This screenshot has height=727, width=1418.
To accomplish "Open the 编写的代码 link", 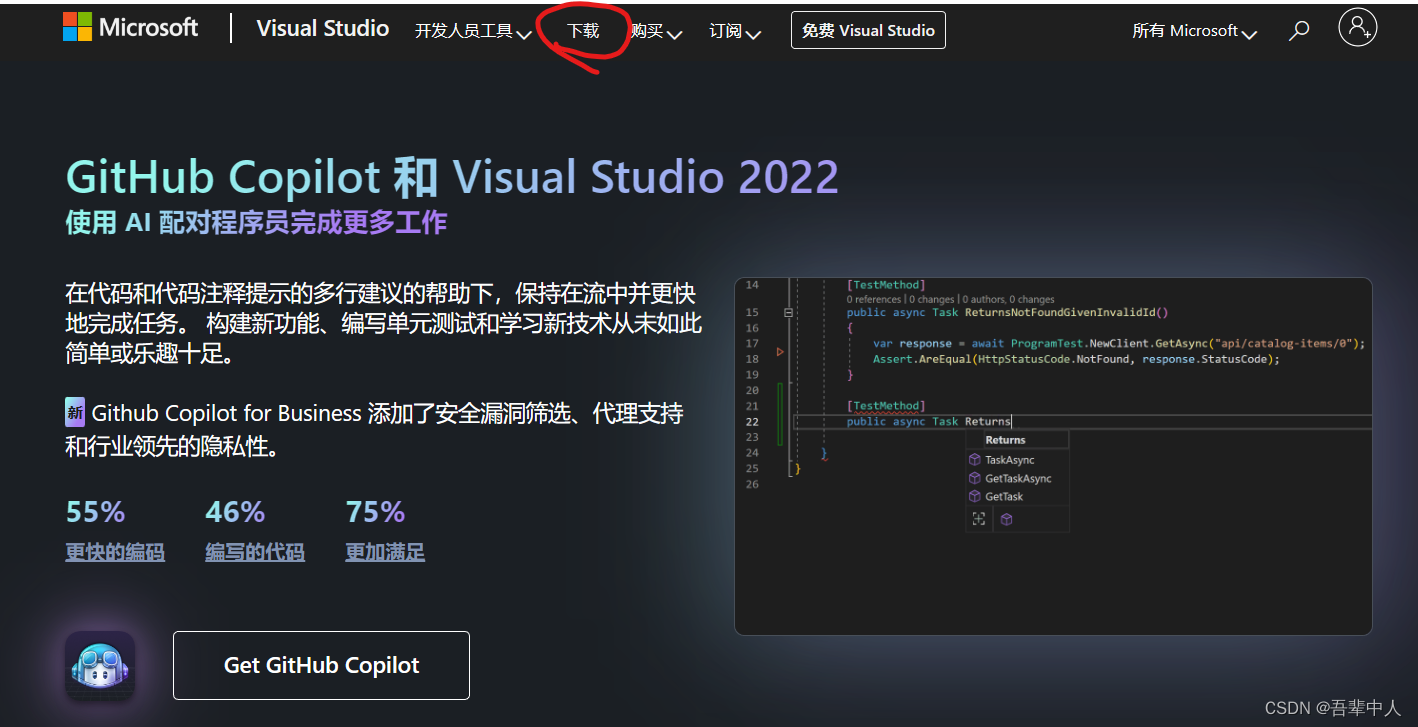I will pyautogui.click(x=255, y=552).
